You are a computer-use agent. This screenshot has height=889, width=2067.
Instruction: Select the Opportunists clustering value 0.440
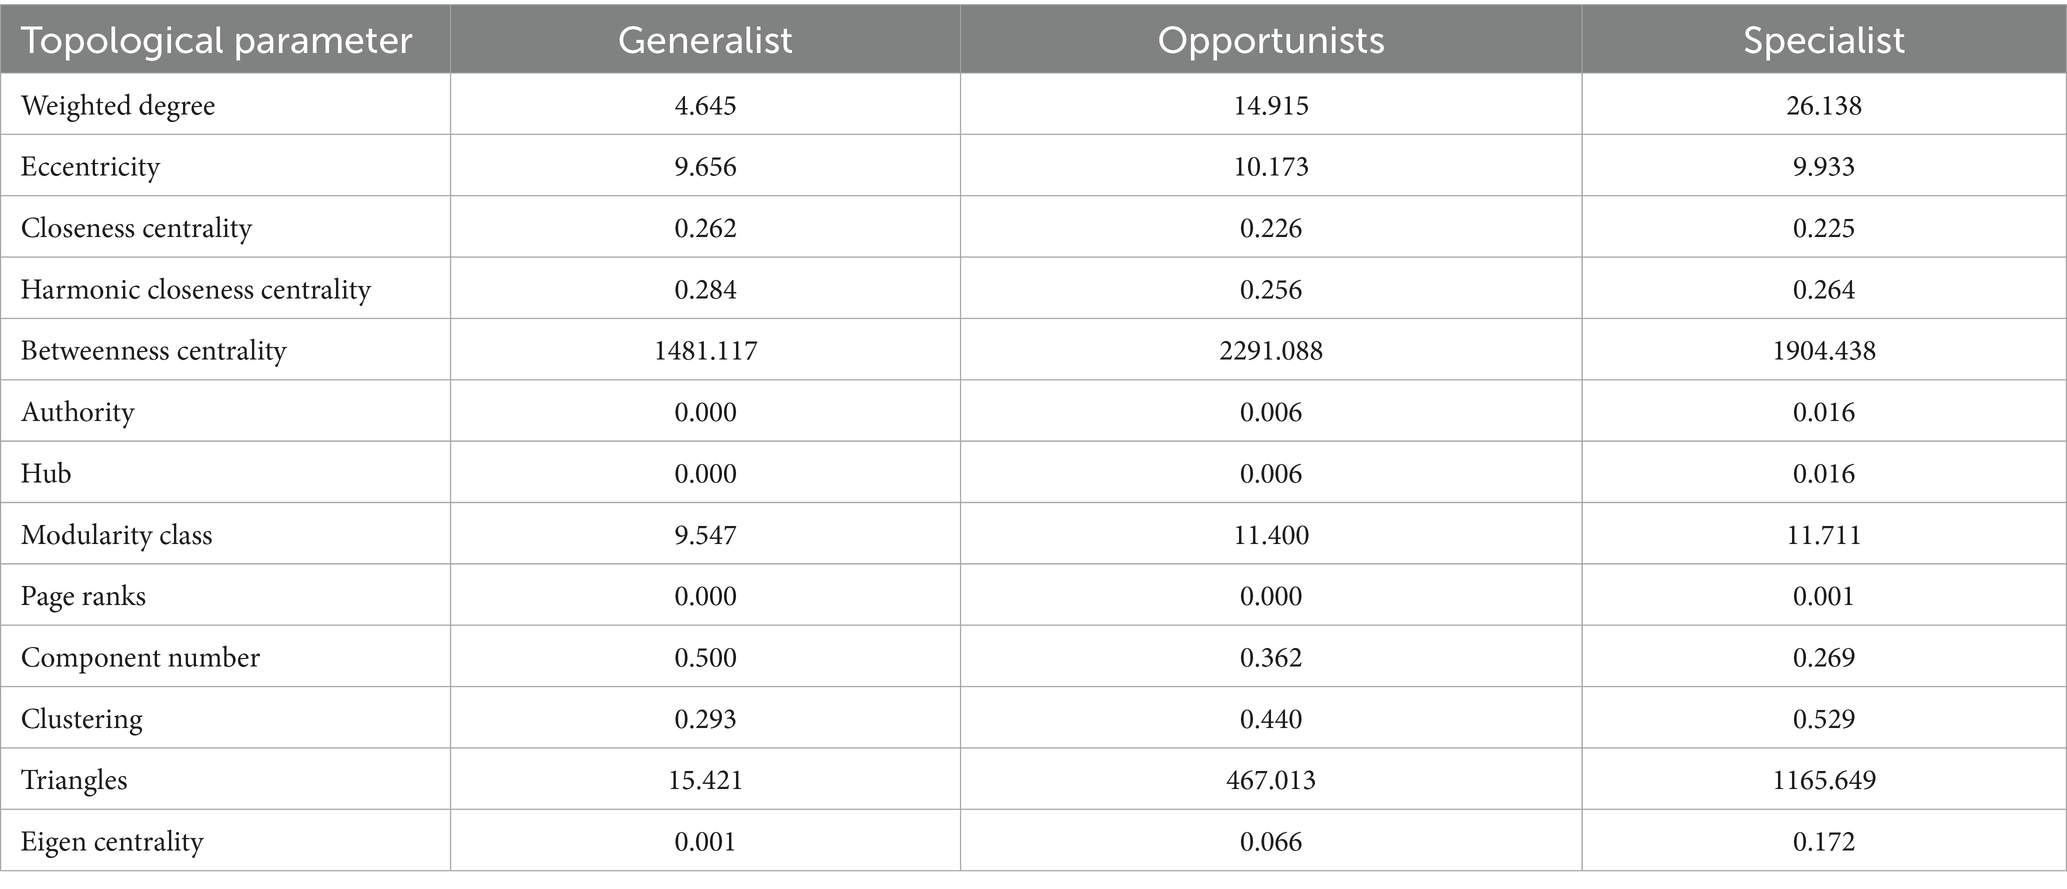(x=1271, y=719)
